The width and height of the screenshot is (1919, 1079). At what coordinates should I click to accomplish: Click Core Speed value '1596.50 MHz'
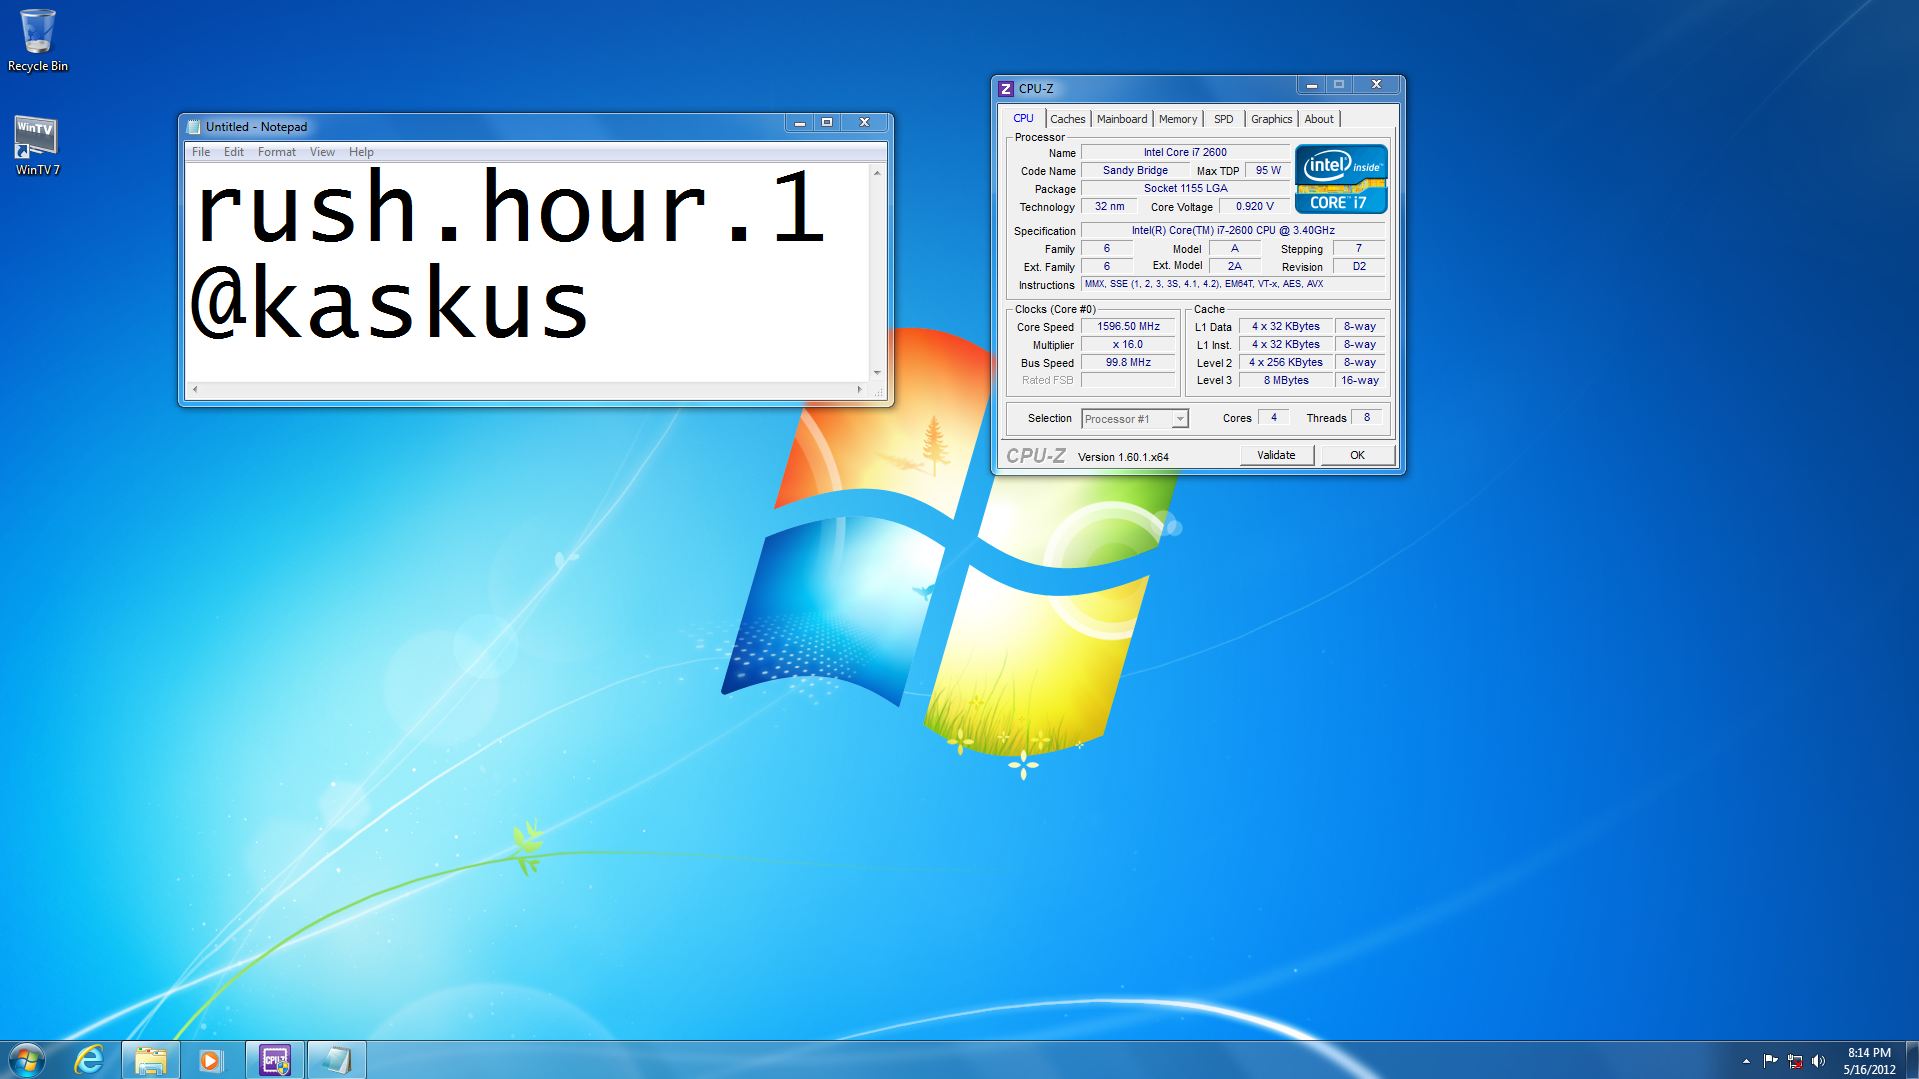(x=1128, y=326)
